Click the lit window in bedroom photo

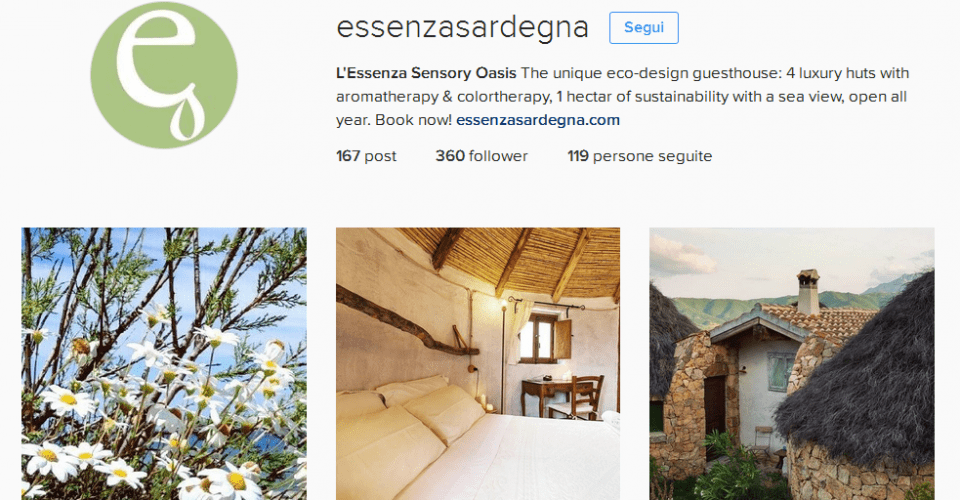point(537,338)
